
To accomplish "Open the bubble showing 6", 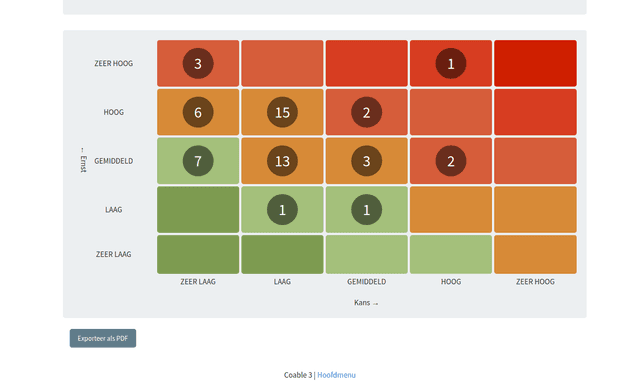I will (198, 112).
